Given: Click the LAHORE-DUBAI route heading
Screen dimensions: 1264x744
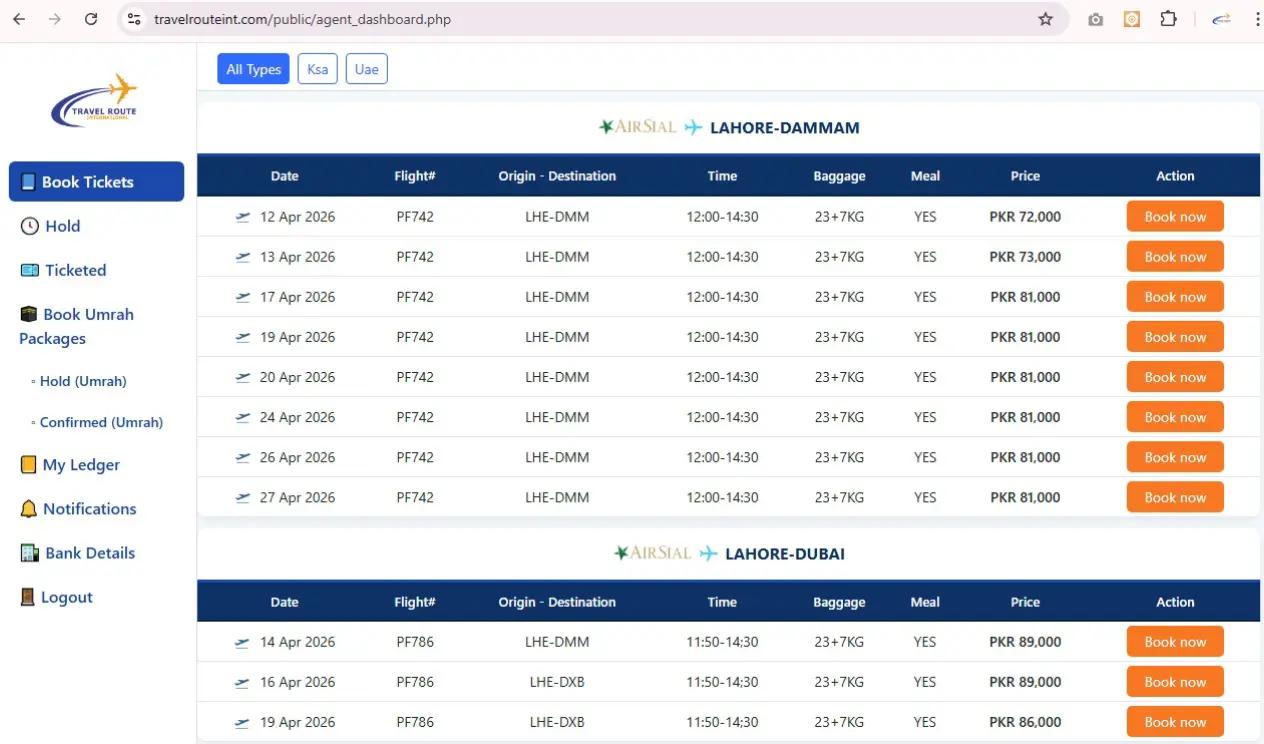Looking at the screenshot, I should point(785,554).
